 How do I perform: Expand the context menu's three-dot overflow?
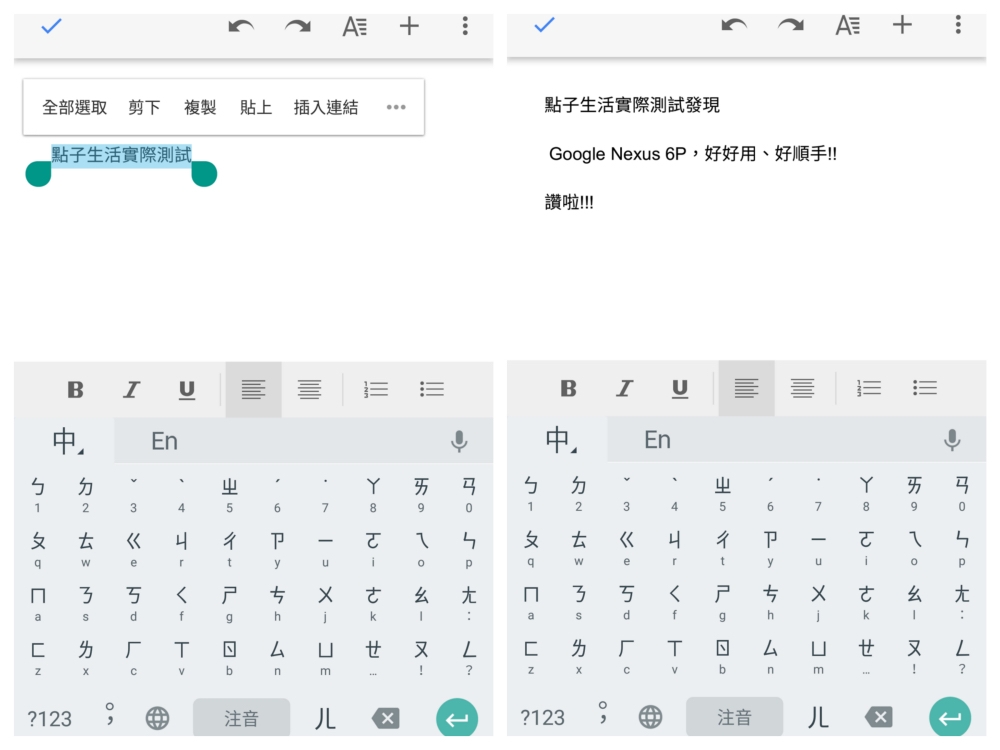(396, 107)
